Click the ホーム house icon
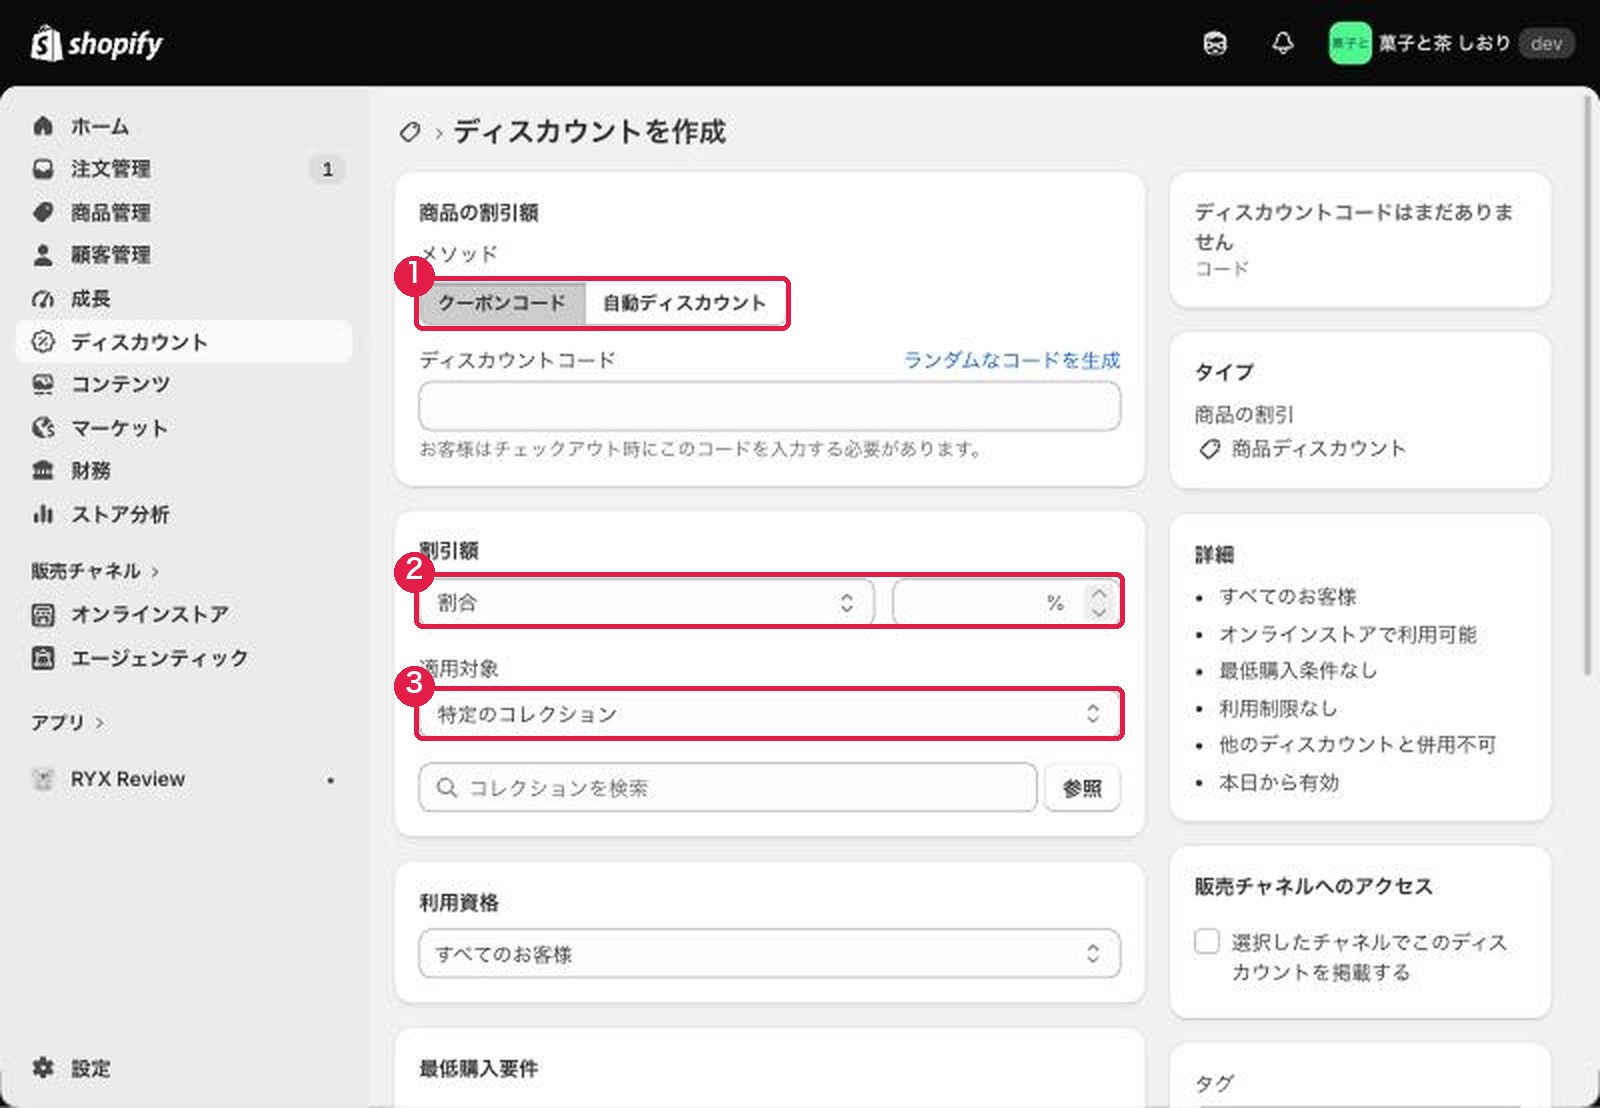The height and width of the screenshot is (1108, 1600). [43, 126]
